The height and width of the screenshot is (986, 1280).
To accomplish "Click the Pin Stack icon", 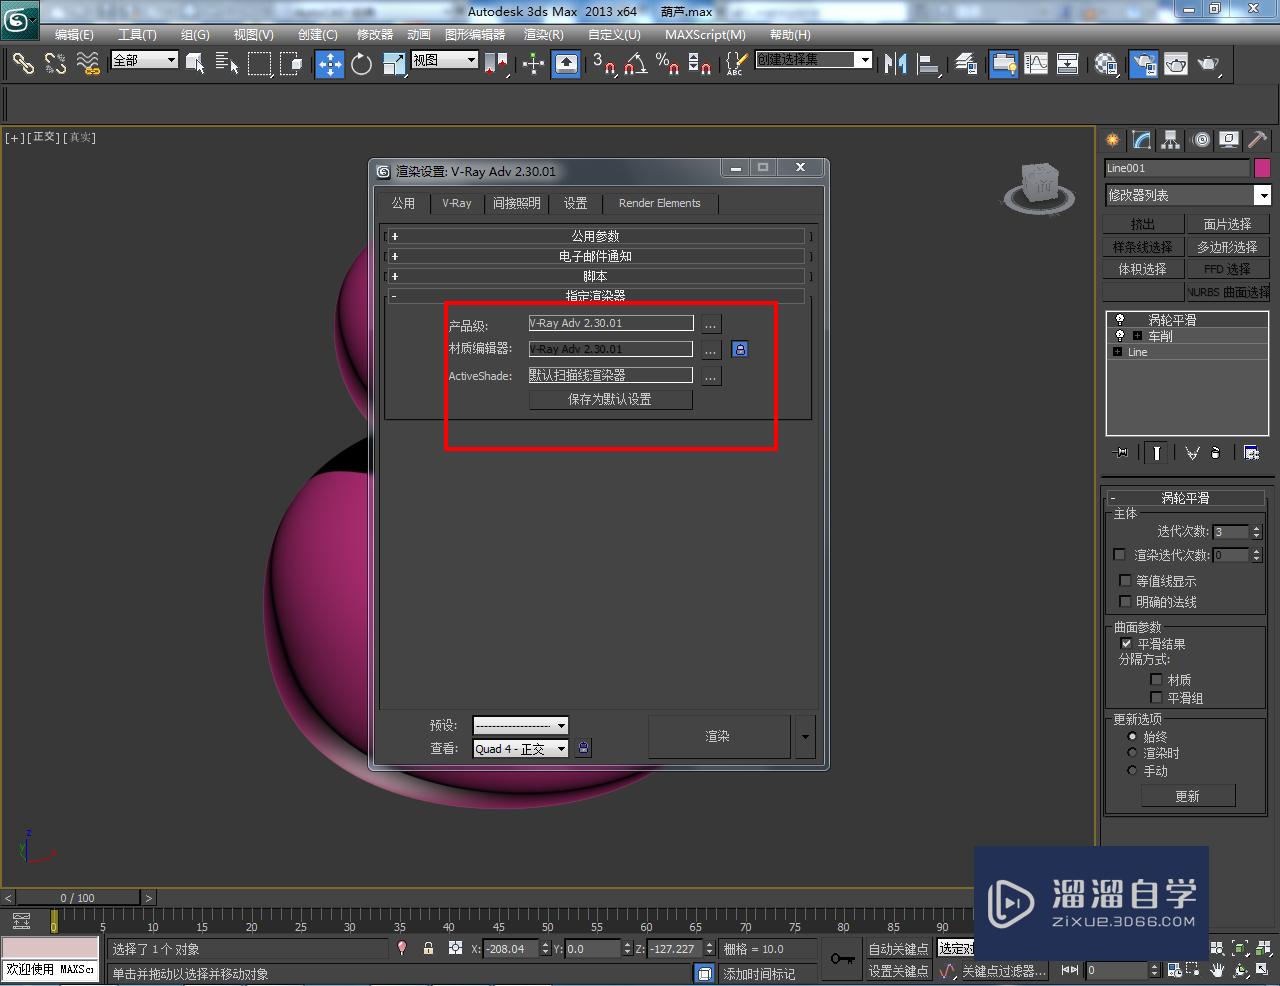I will coord(1121,452).
